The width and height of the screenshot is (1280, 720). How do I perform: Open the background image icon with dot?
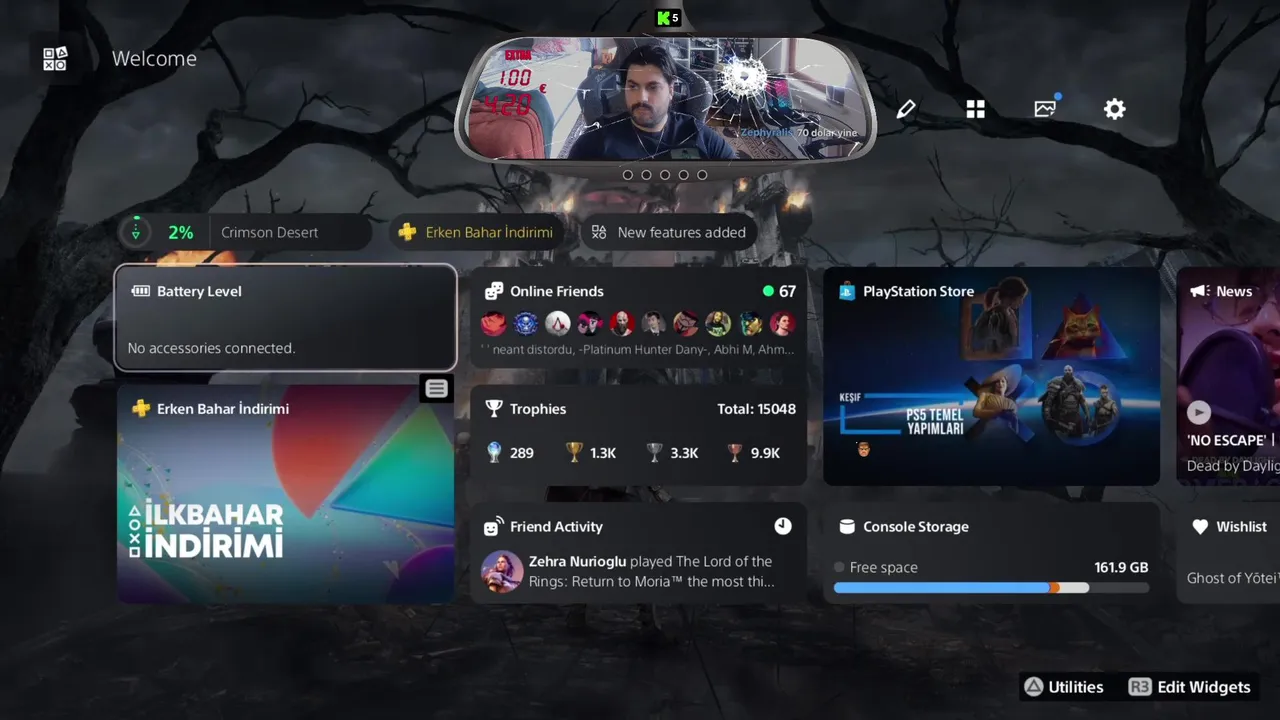[1046, 107]
